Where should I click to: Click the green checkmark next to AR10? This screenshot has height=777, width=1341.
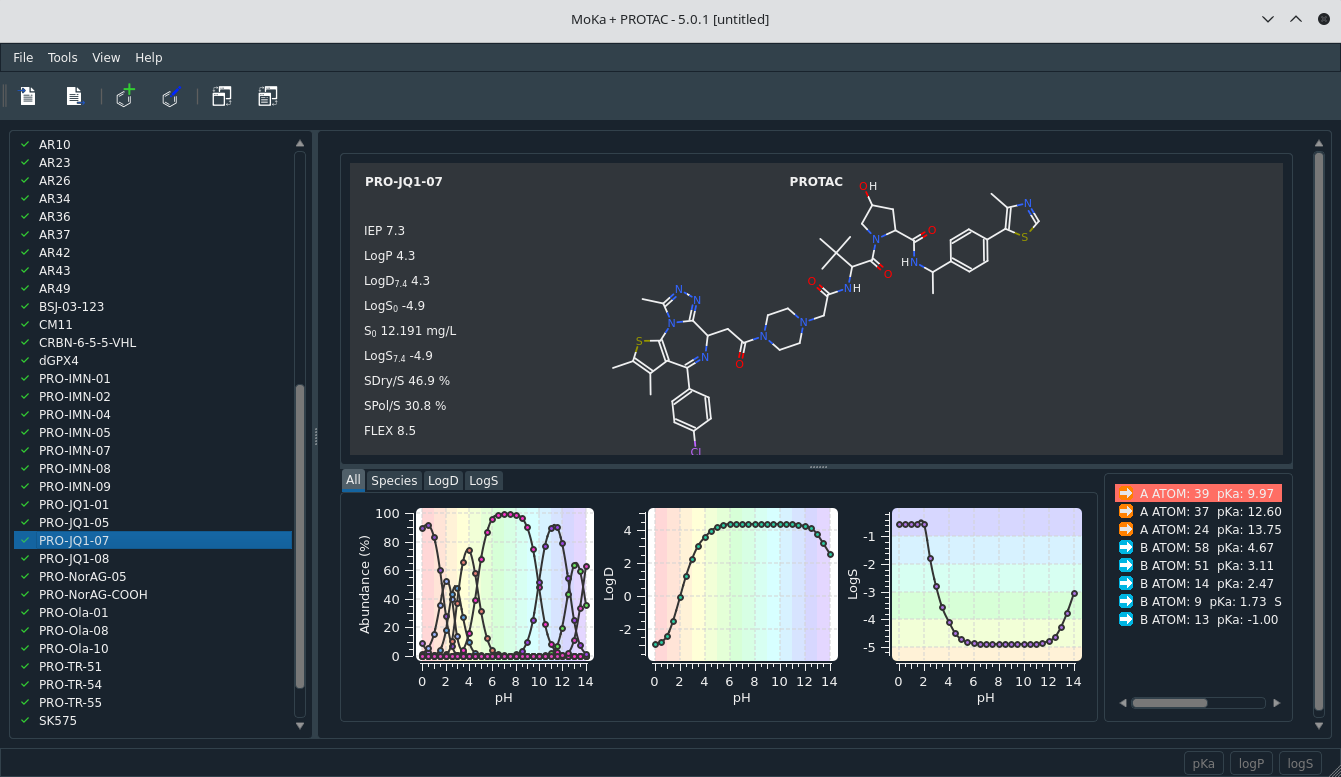tap(25, 144)
